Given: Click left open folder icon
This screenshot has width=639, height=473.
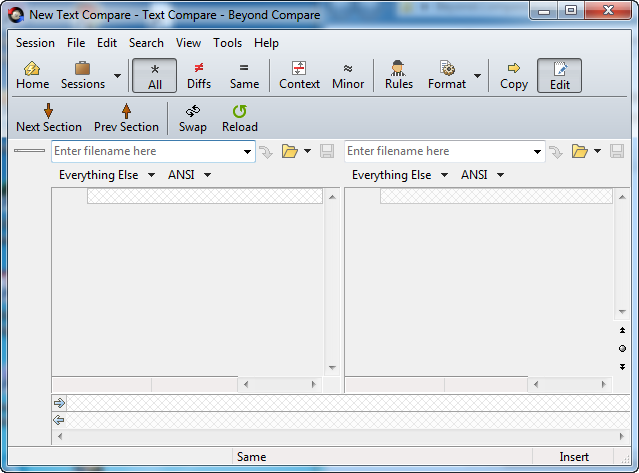Looking at the screenshot, I should (290, 151).
